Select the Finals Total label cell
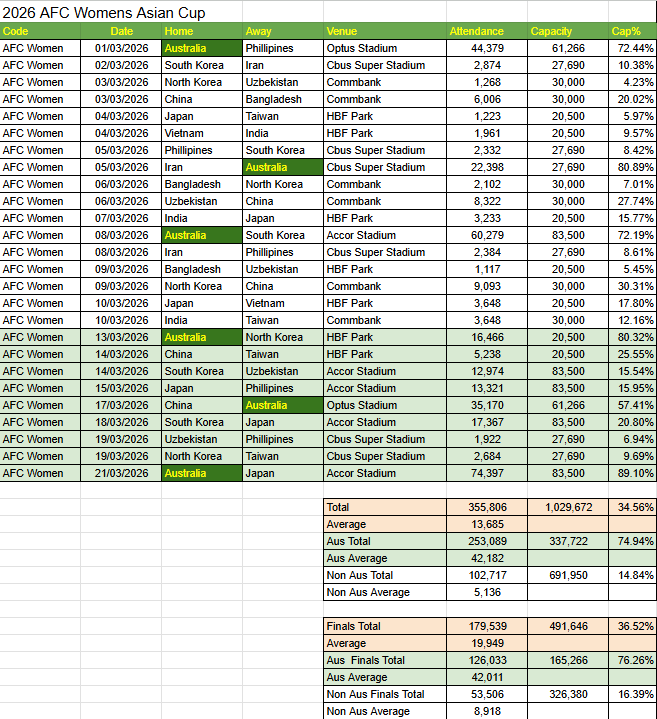The height and width of the screenshot is (719, 657). [385, 626]
